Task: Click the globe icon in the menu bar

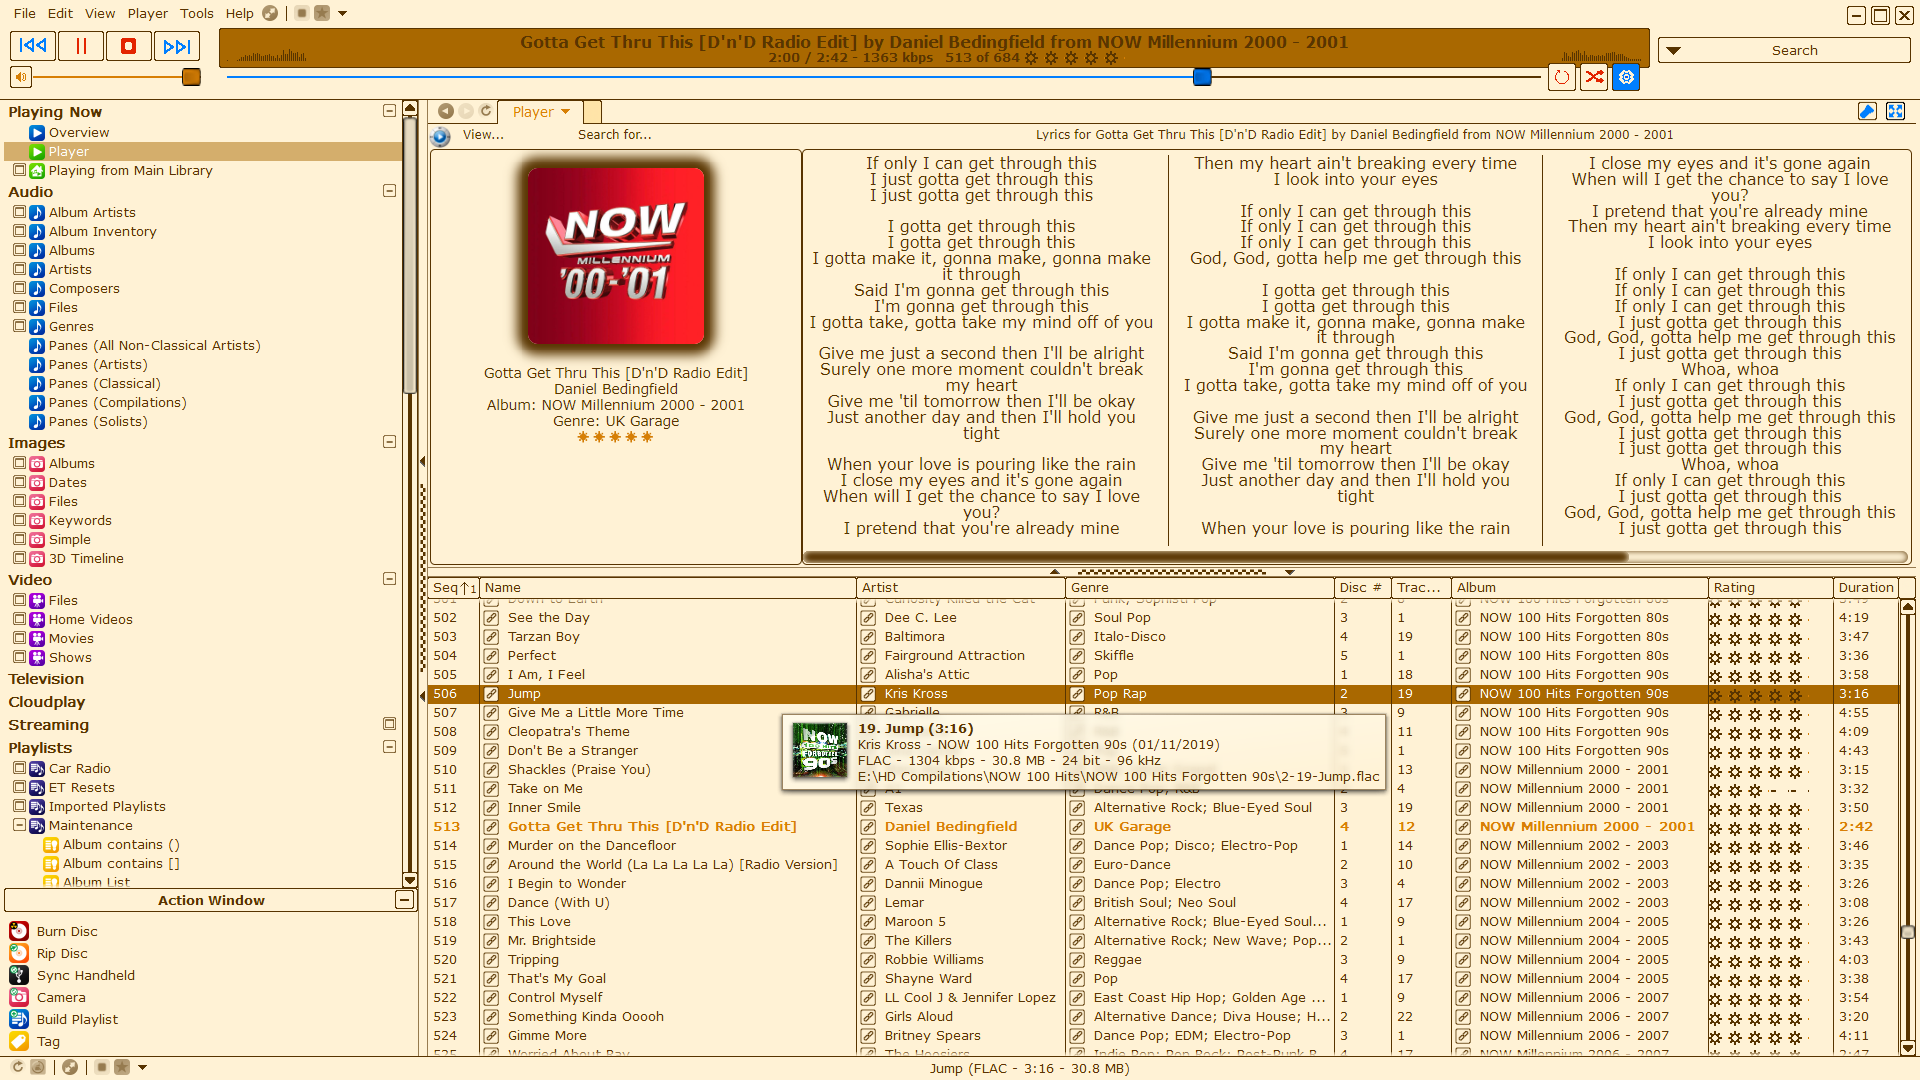Action: coord(270,13)
